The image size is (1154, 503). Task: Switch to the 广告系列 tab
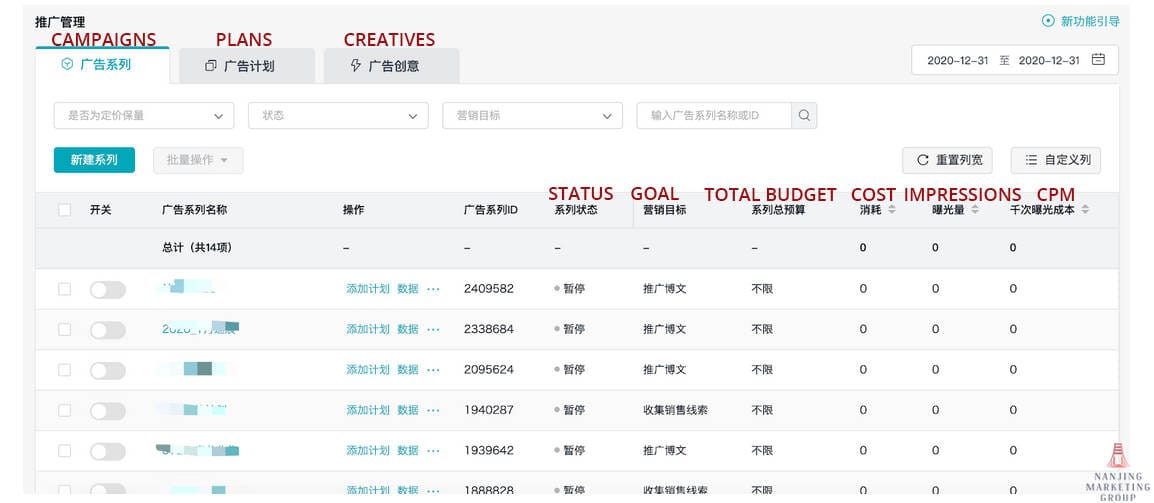pyautogui.click(x=102, y=65)
